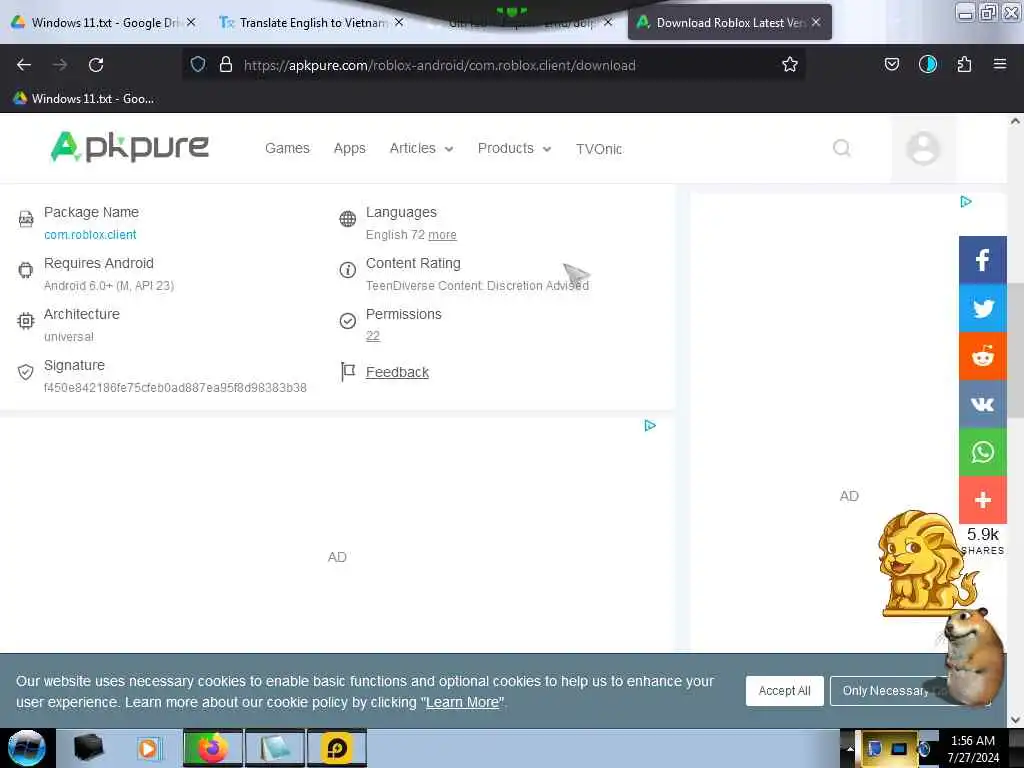The image size is (1024, 768).
Task: Click the media player taskbar icon
Action: tap(149, 748)
